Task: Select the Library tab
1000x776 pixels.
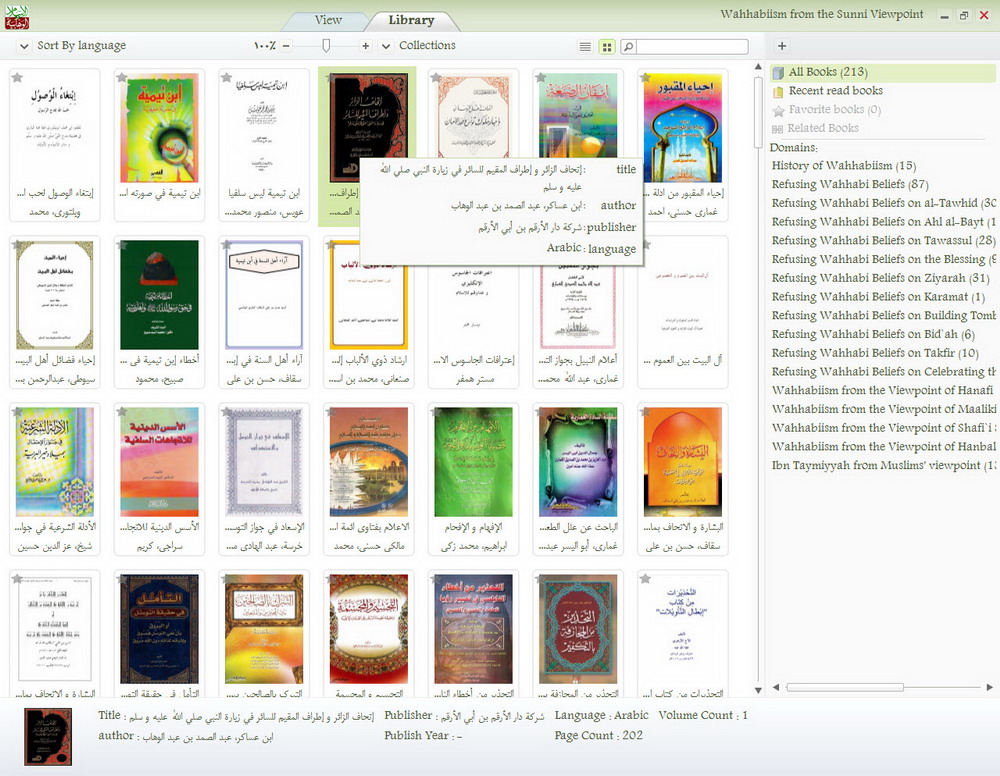Action: click(411, 20)
